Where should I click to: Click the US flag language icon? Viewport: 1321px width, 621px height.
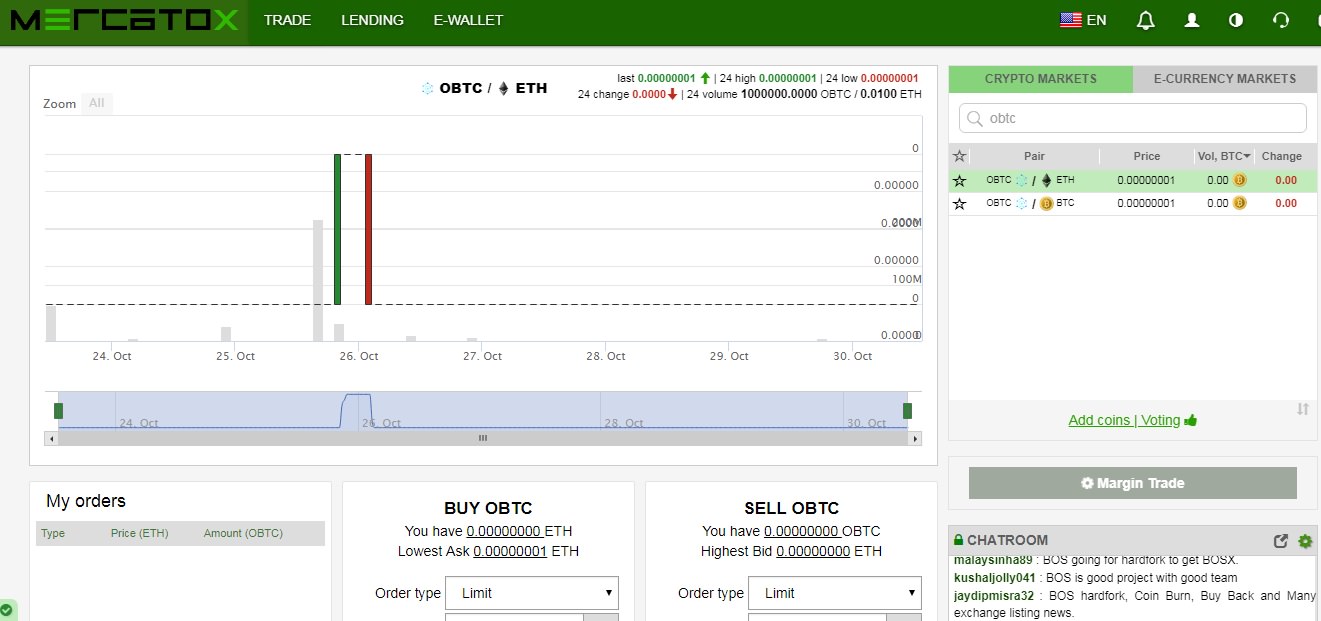coord(1071,20)
